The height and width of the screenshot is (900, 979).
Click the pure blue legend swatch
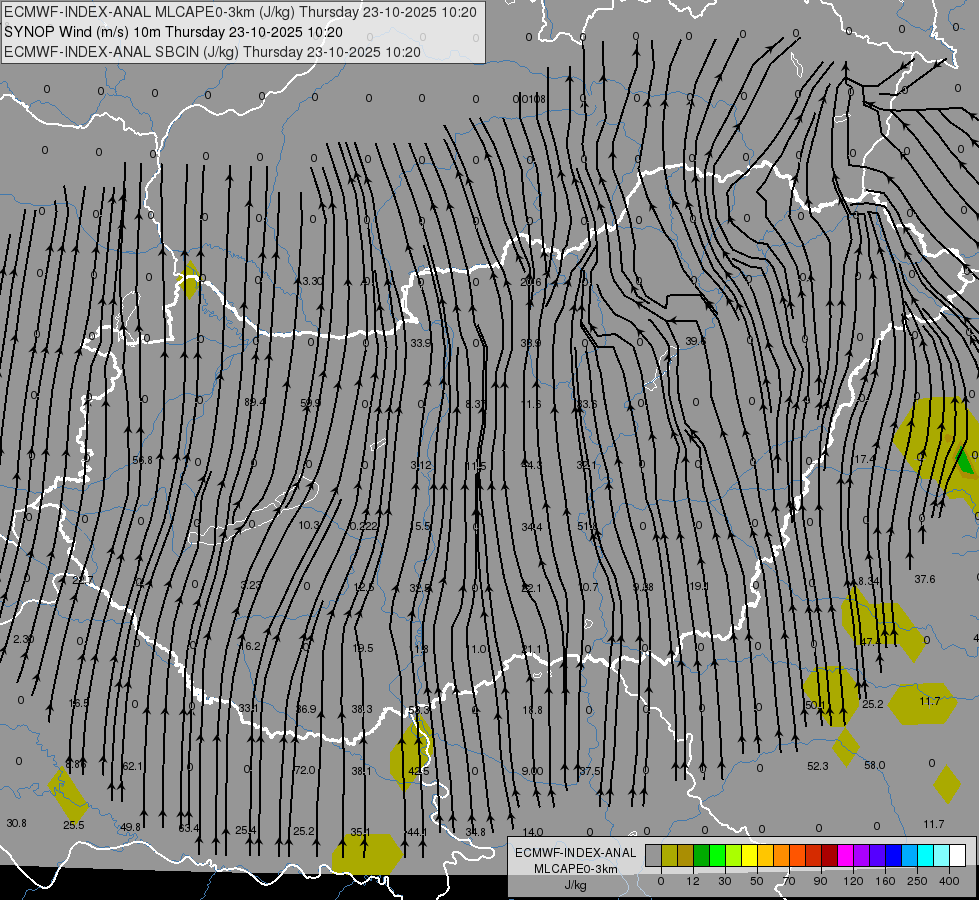[894, 855]
